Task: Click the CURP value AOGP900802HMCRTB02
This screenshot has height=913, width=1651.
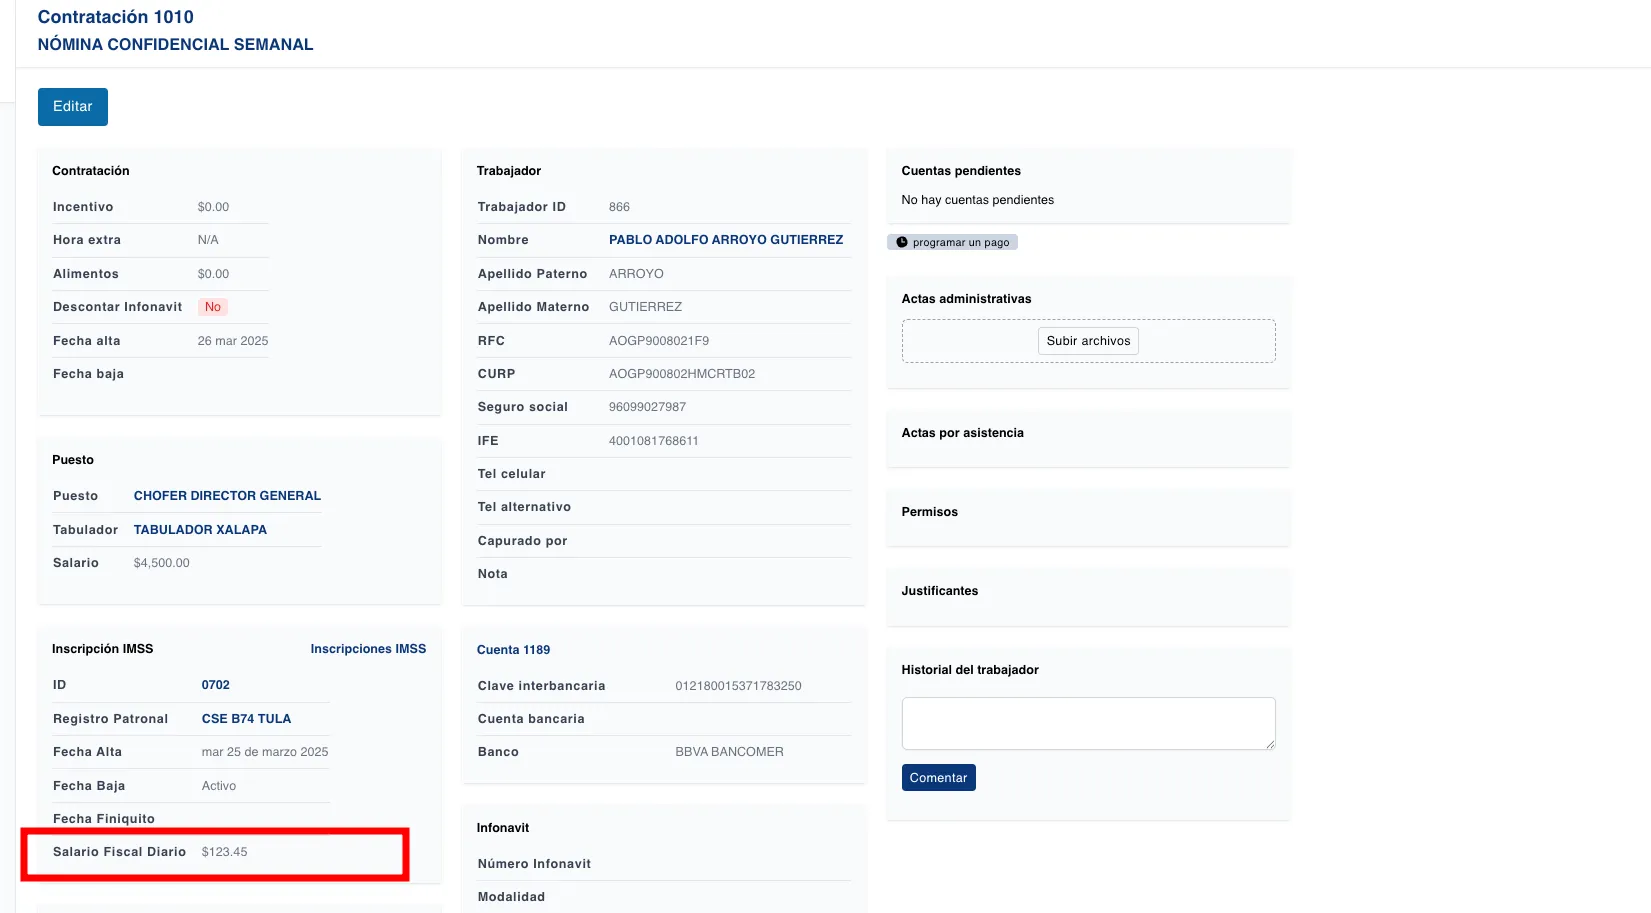Action: 681,374
